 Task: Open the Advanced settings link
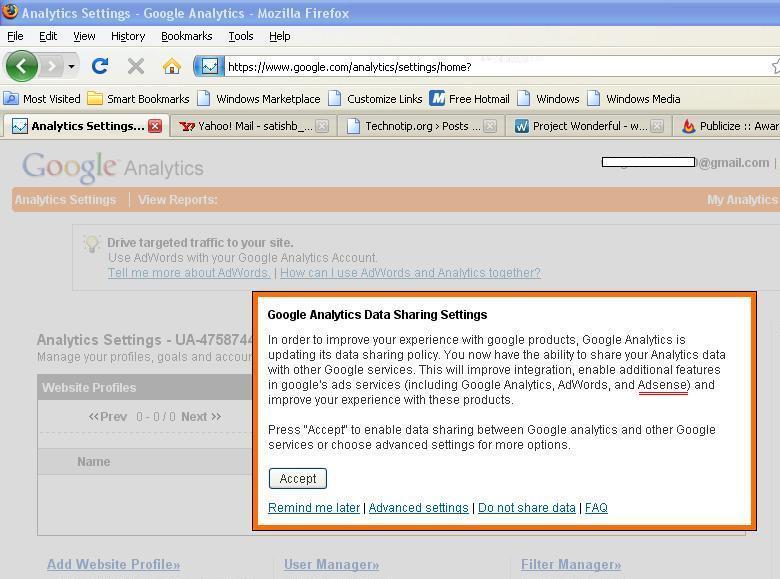(x=418, y=508)
